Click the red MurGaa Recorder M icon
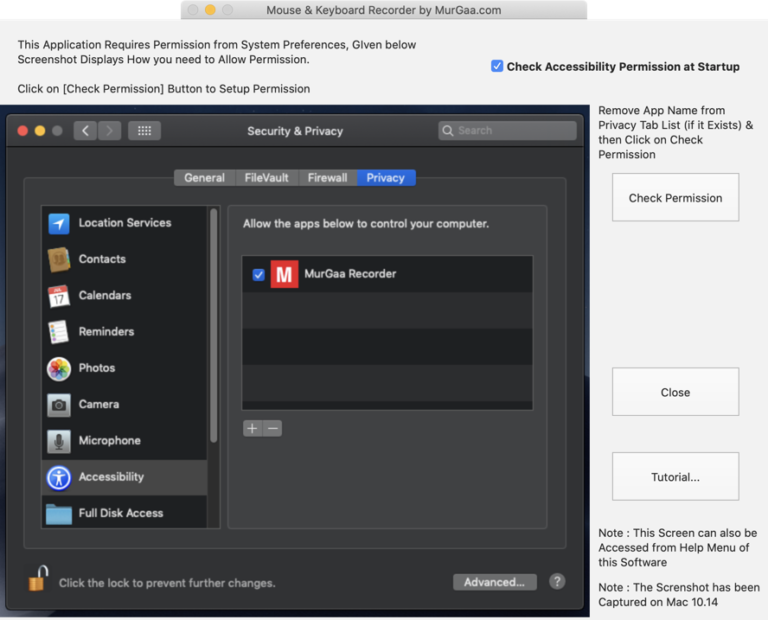The width and height of the screenshot is (768, 620). [x=285, y=274]
